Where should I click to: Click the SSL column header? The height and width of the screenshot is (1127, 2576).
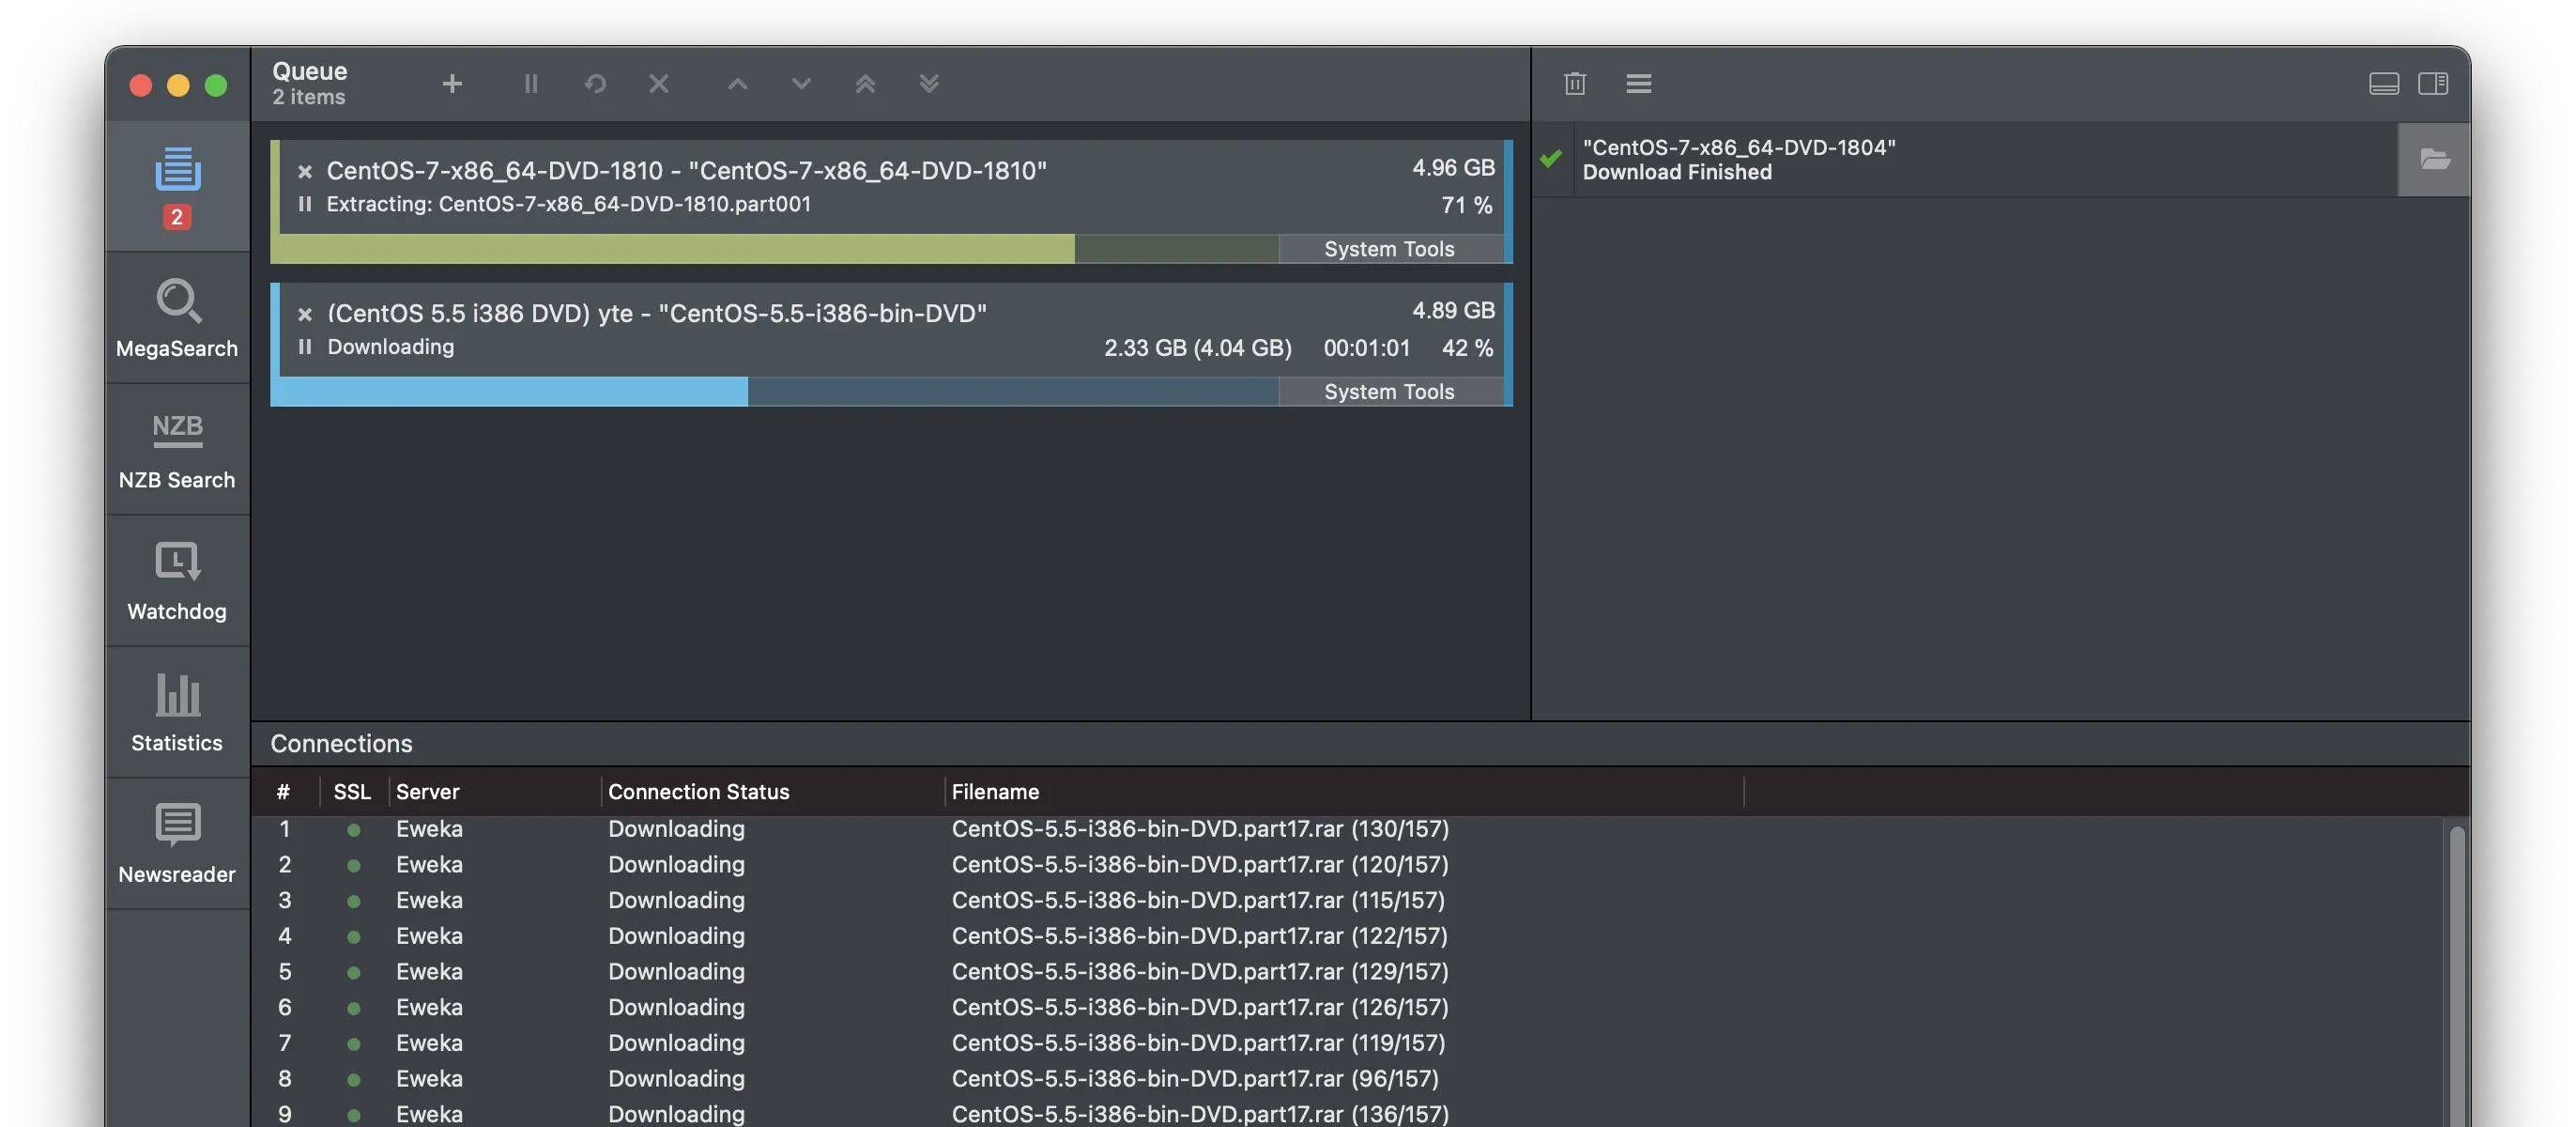[x=352, y=792]
